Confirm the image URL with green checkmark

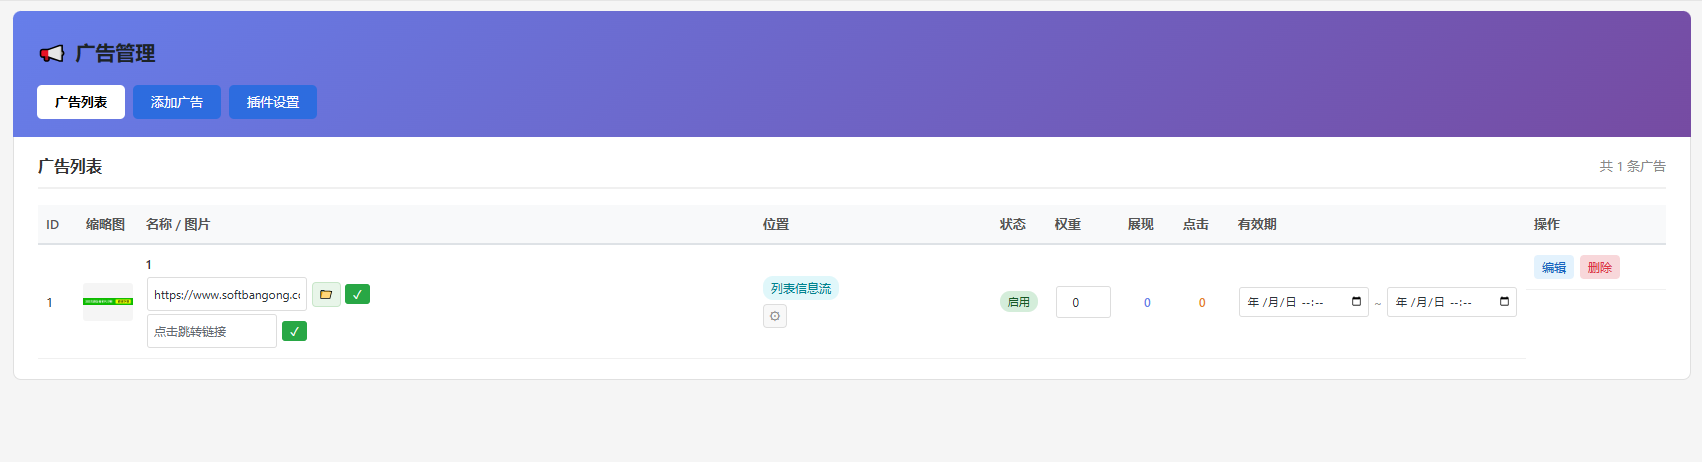point(357,294)
